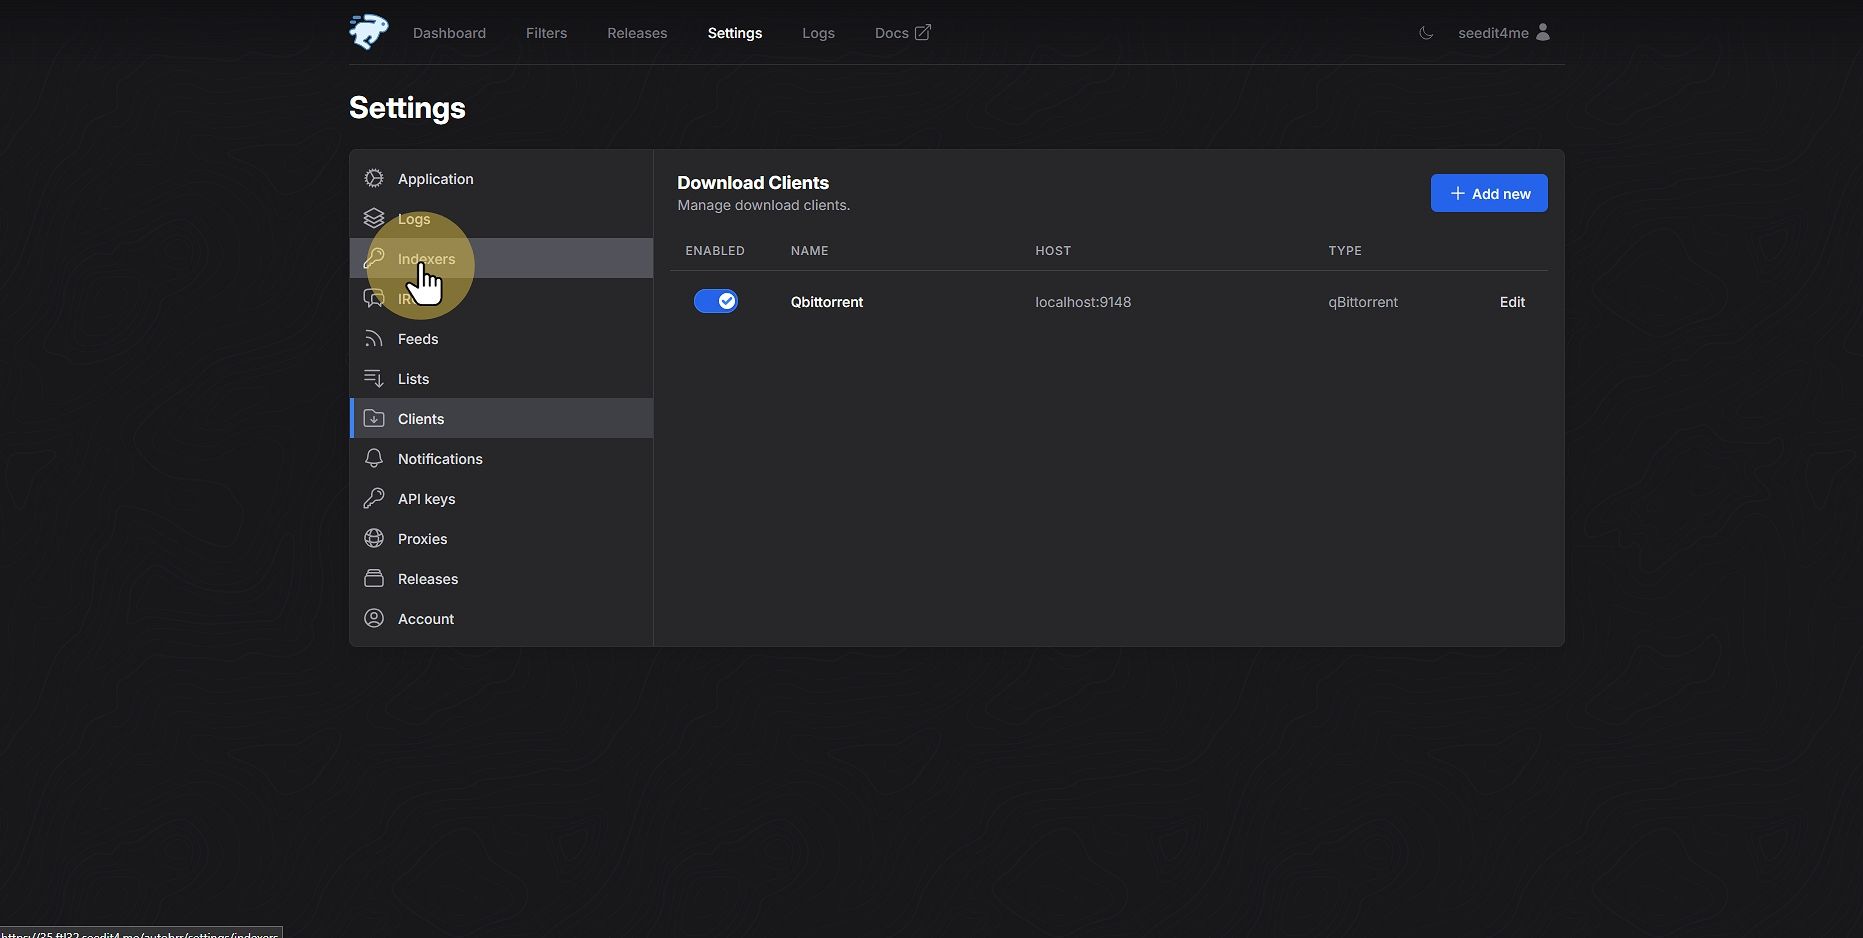
Task: Click the NAME column header
Action: (x=809, y=251)
